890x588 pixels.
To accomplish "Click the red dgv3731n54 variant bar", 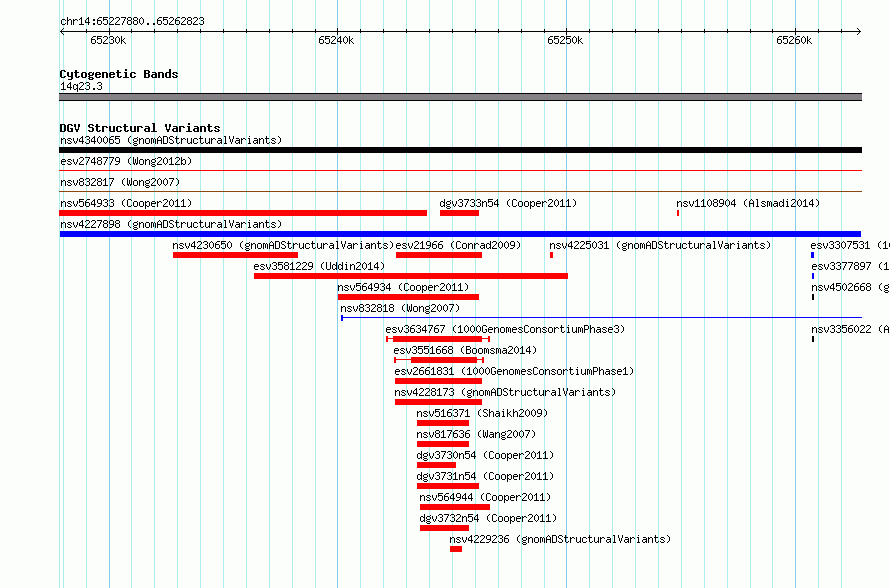I will click(448, 486).
